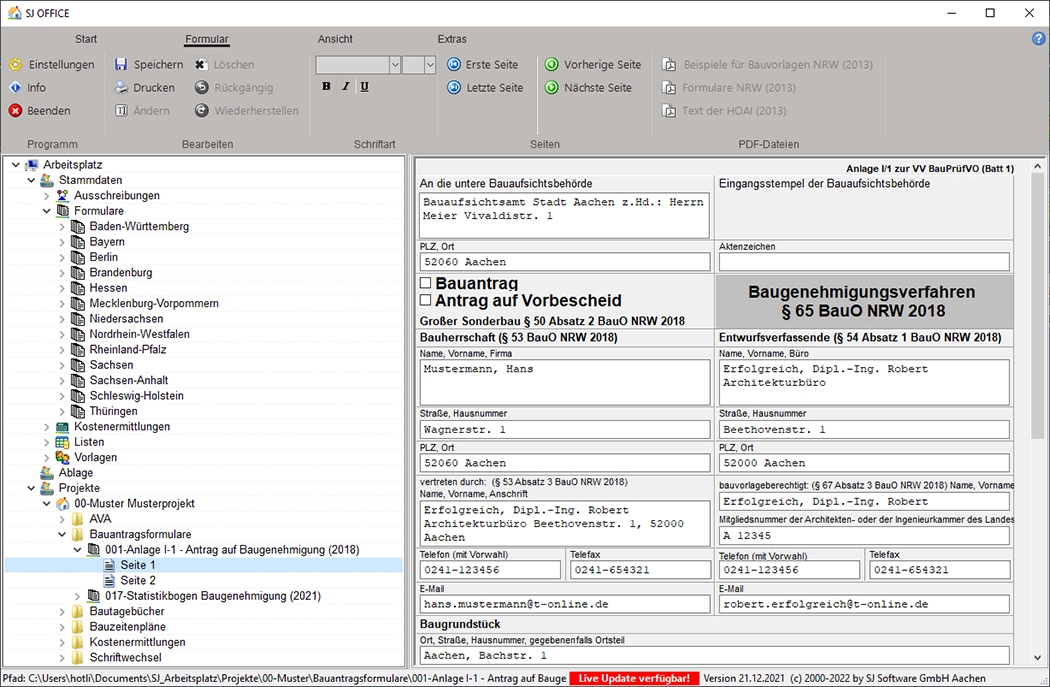Select Seite 2 in tree
The width and height of the screenshot is (1050, 687).
(138, 580)
